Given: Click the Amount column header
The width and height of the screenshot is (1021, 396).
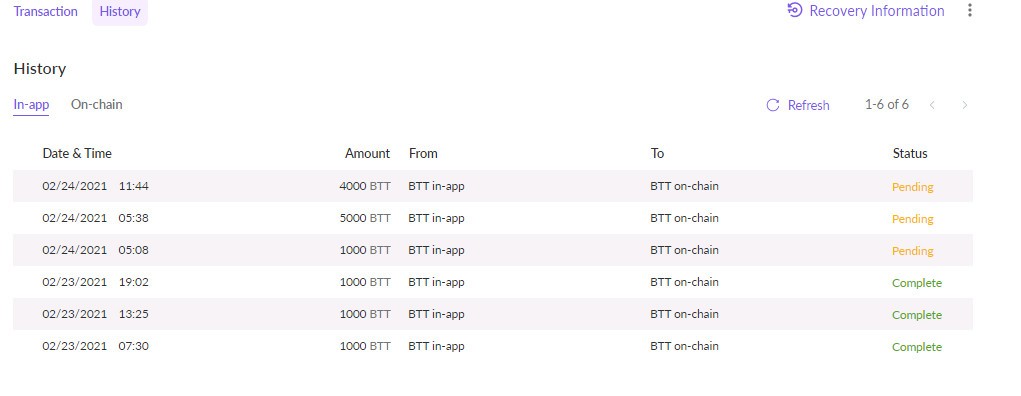Looking at the screenshot, I should pyautogui.click(x=367, y=154).
